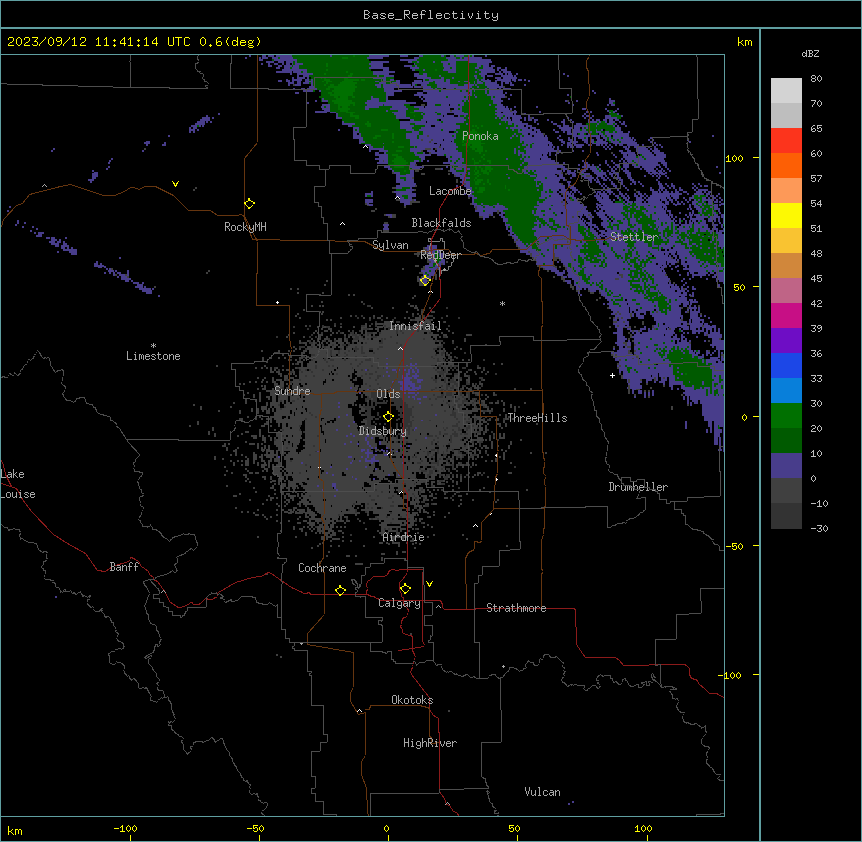Click the Drumheller label
862x842 pixels.
[638, 487]
